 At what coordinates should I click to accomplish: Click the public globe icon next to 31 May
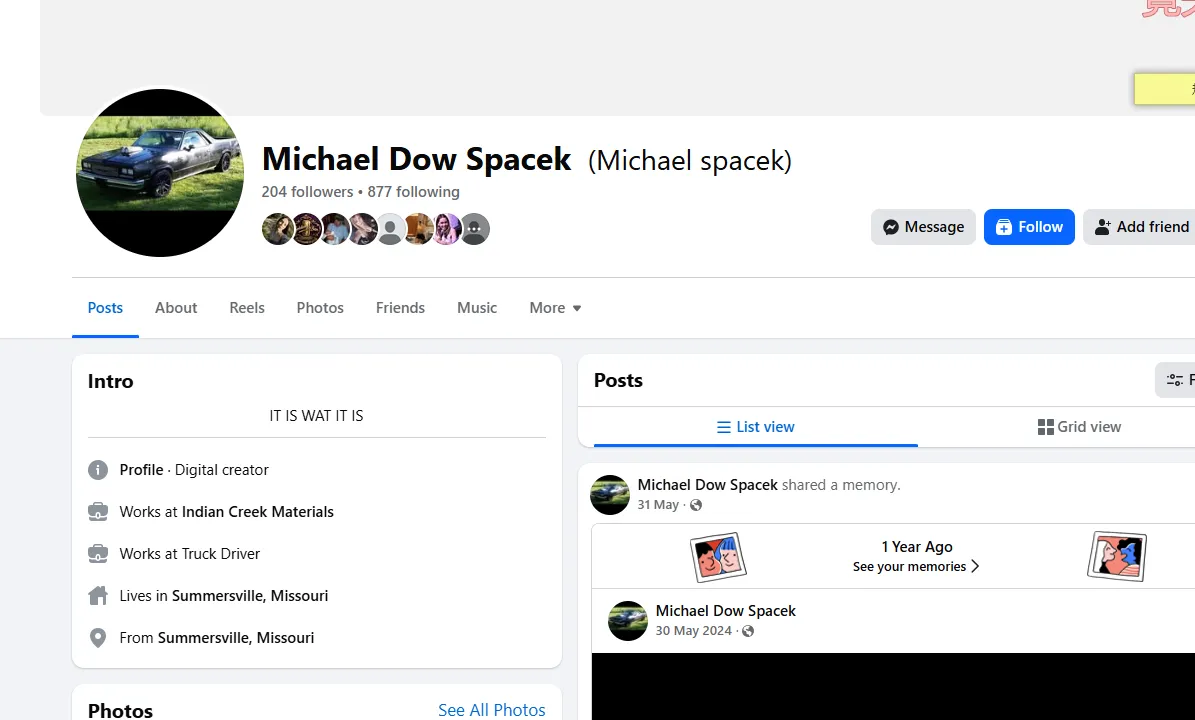point(696,504)
